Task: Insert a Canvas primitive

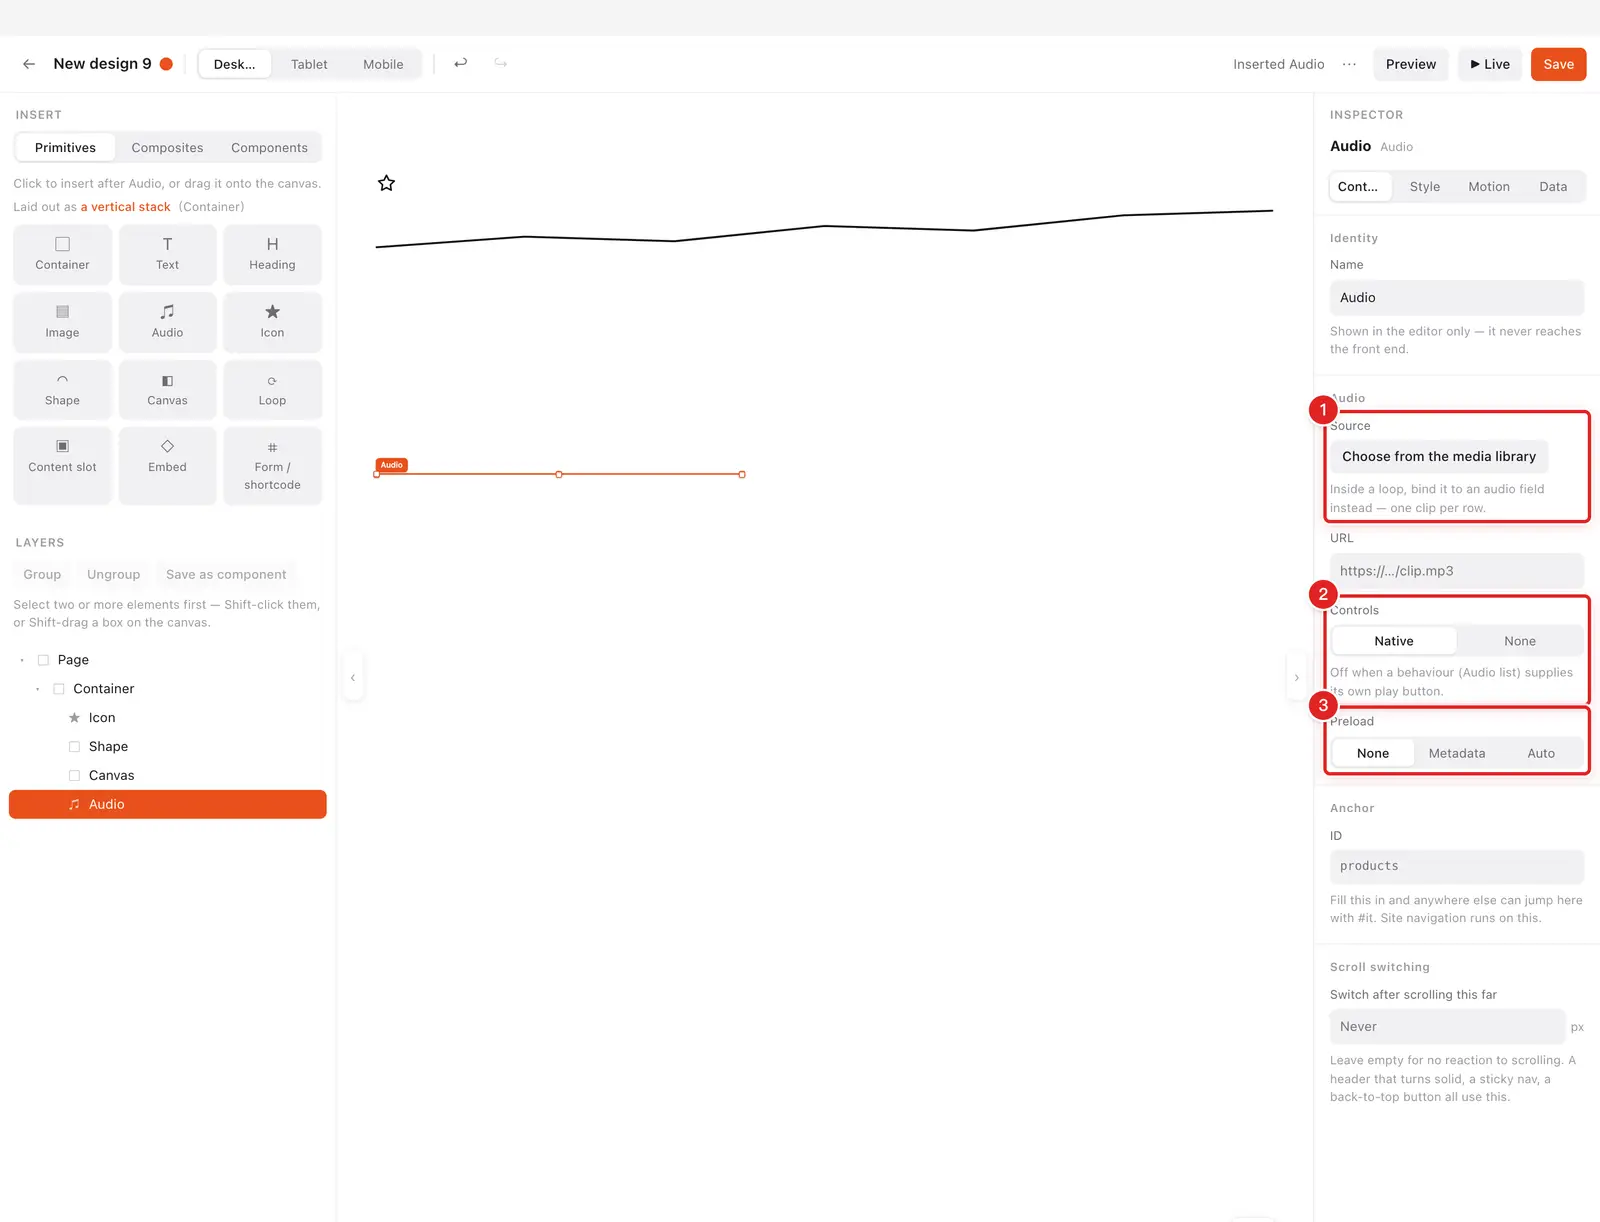Action: tap(167, 390)
